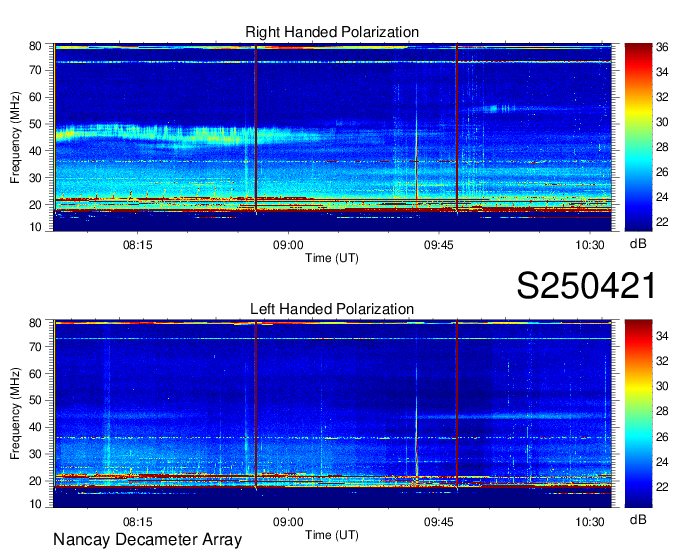Click the 22 dB label on the top colorbar
This screenshot has width=680, height=552.
click(x=662, y=222)
